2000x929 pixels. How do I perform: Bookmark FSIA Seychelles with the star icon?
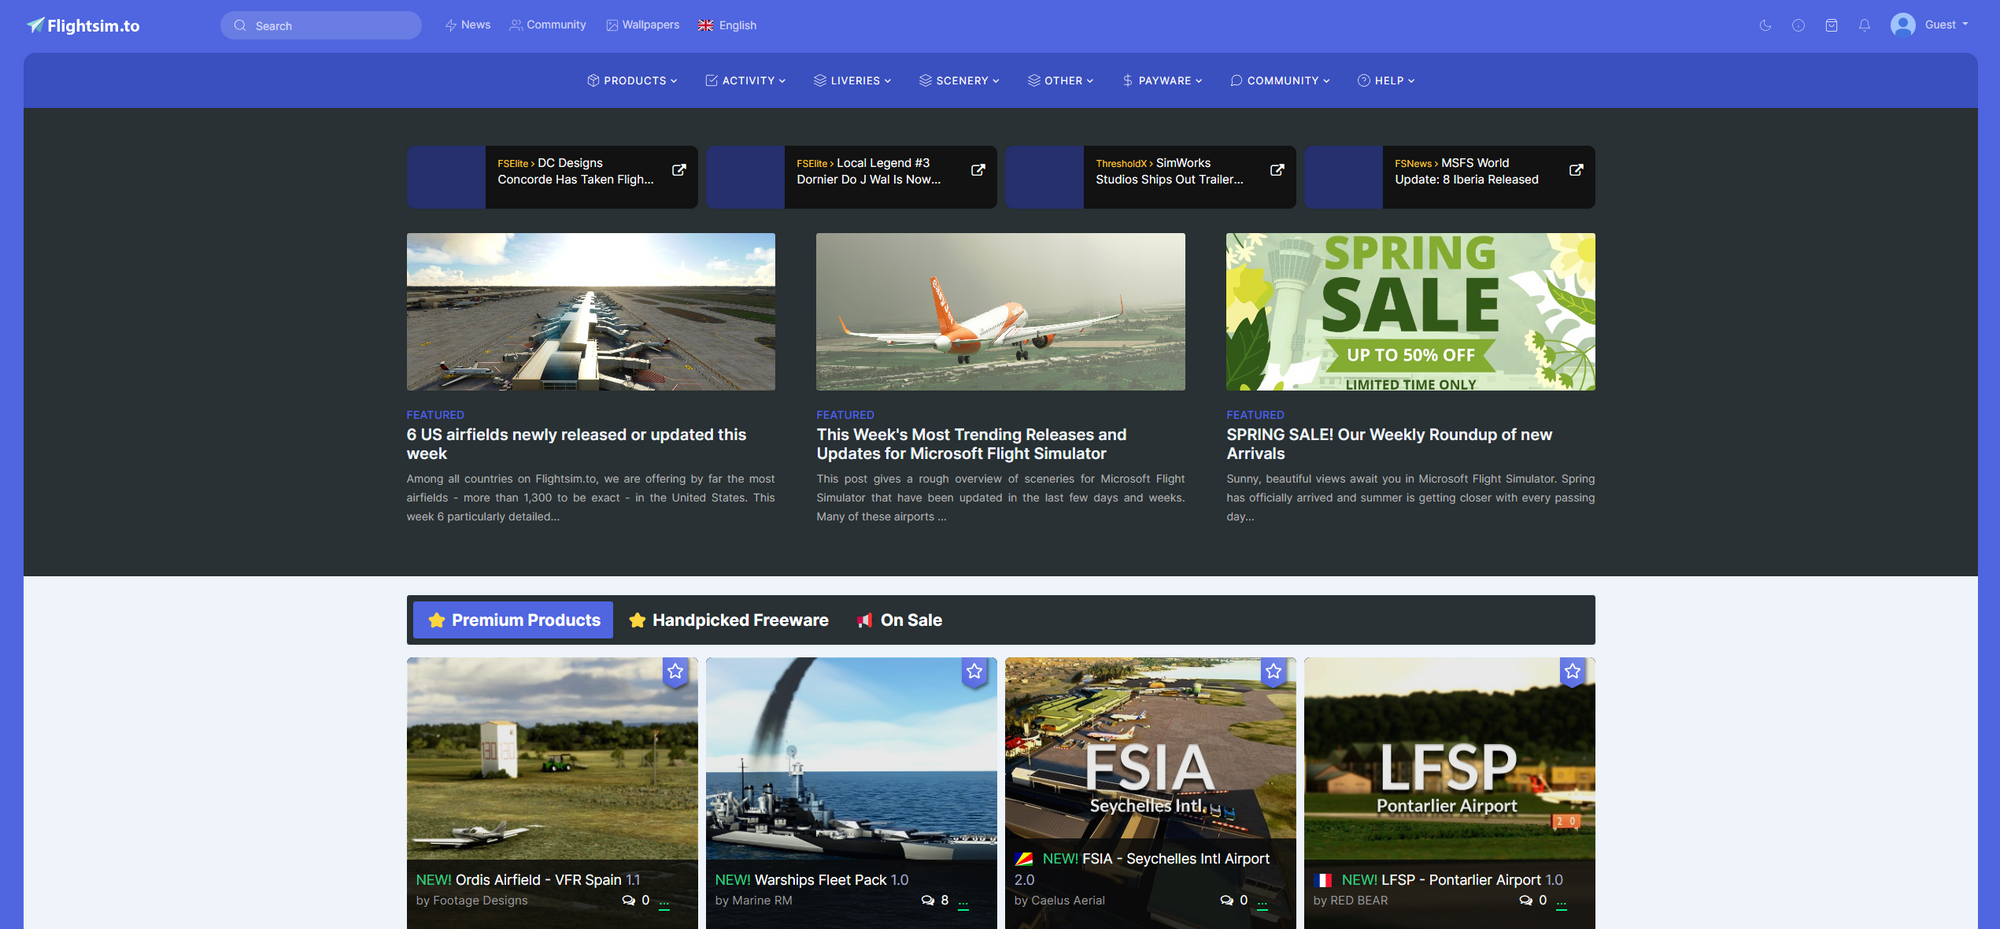pos(1274,672)
